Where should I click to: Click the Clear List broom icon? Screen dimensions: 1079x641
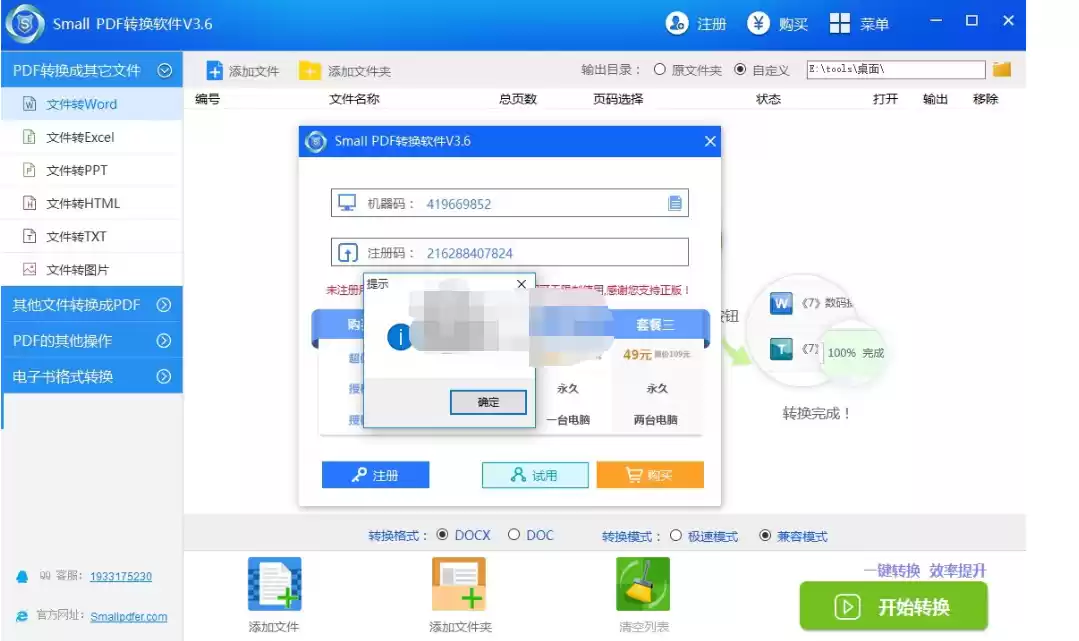click(643, 584)
